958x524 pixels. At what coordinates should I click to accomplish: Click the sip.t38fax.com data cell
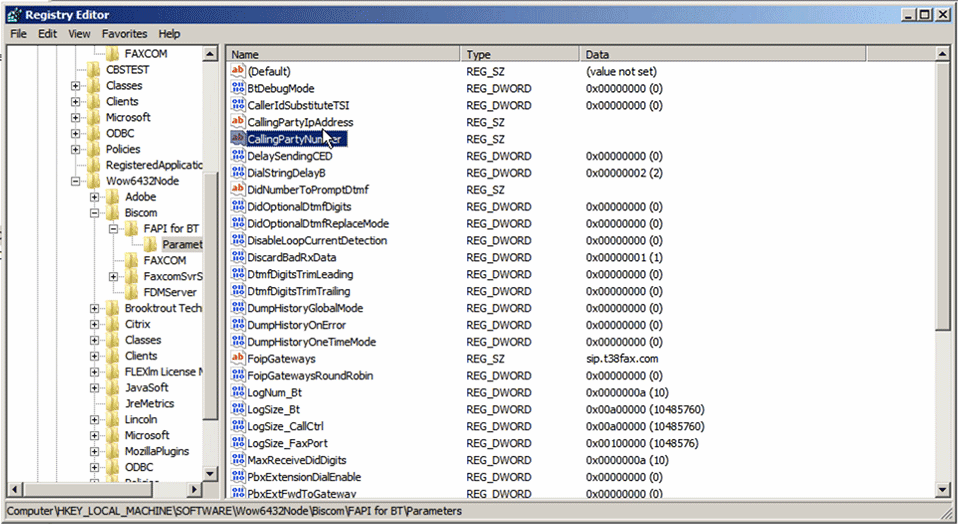click(622, 358)
